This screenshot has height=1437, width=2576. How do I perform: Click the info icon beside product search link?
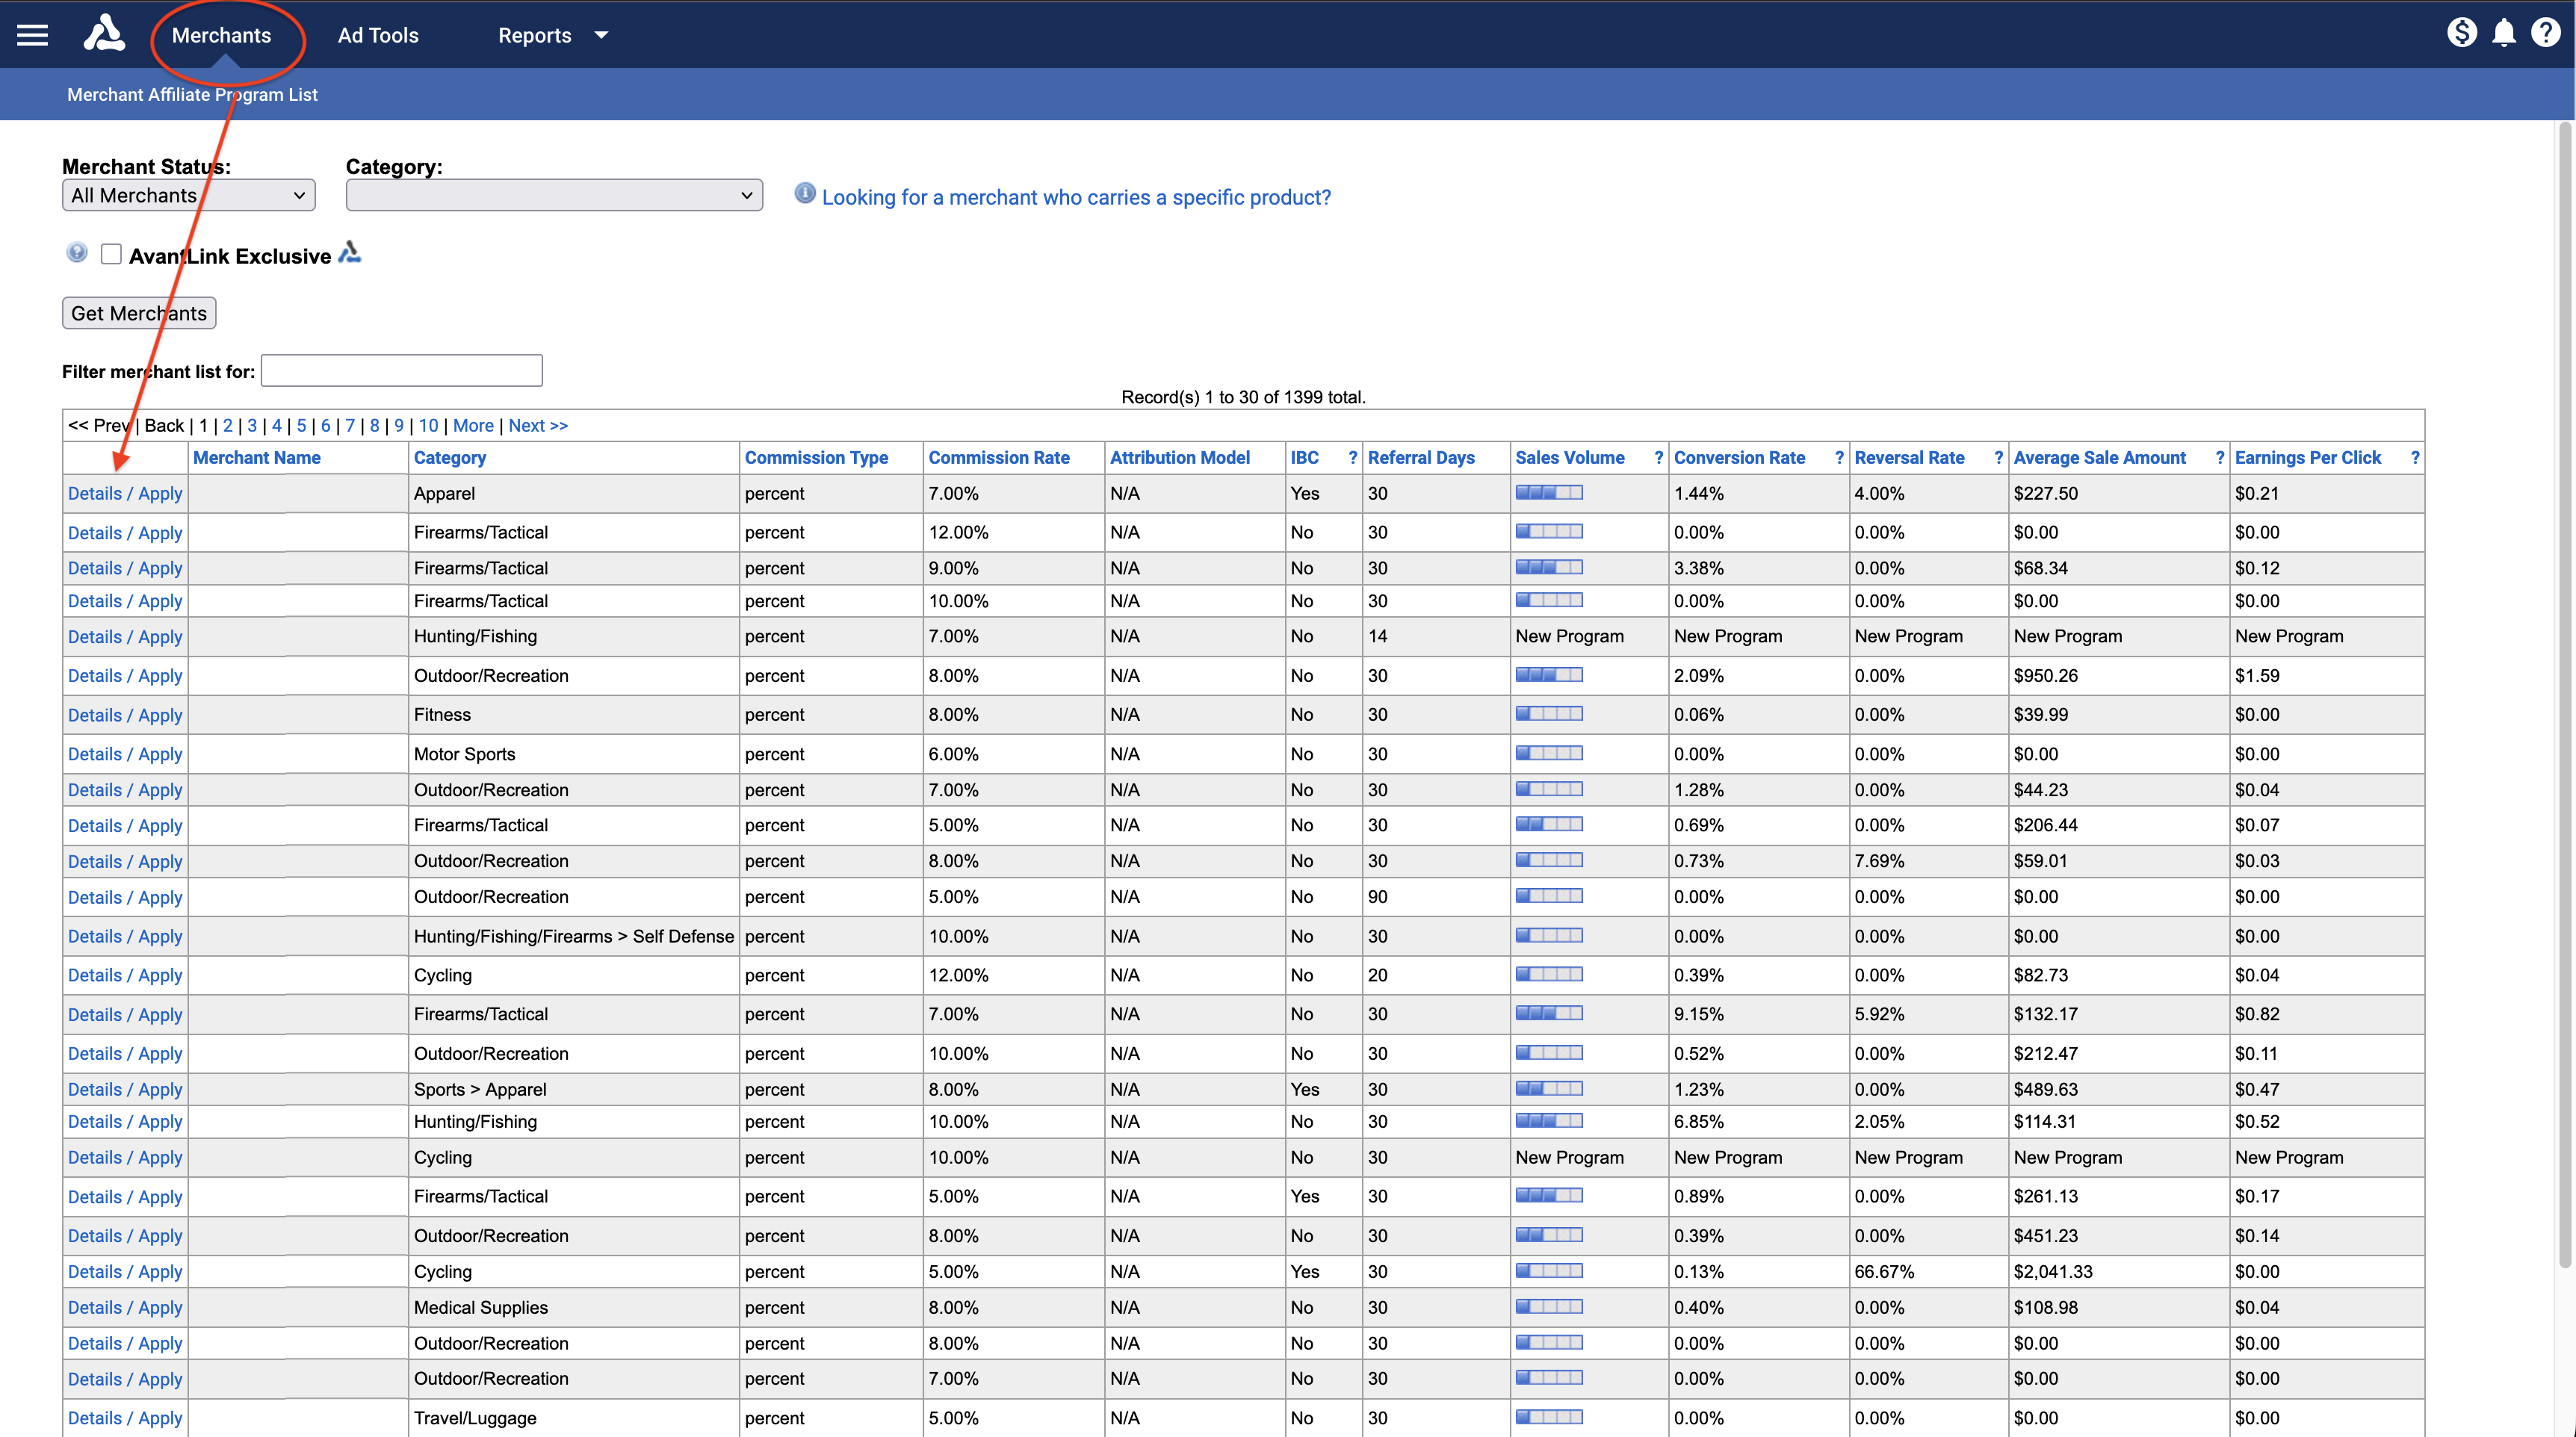805,193
